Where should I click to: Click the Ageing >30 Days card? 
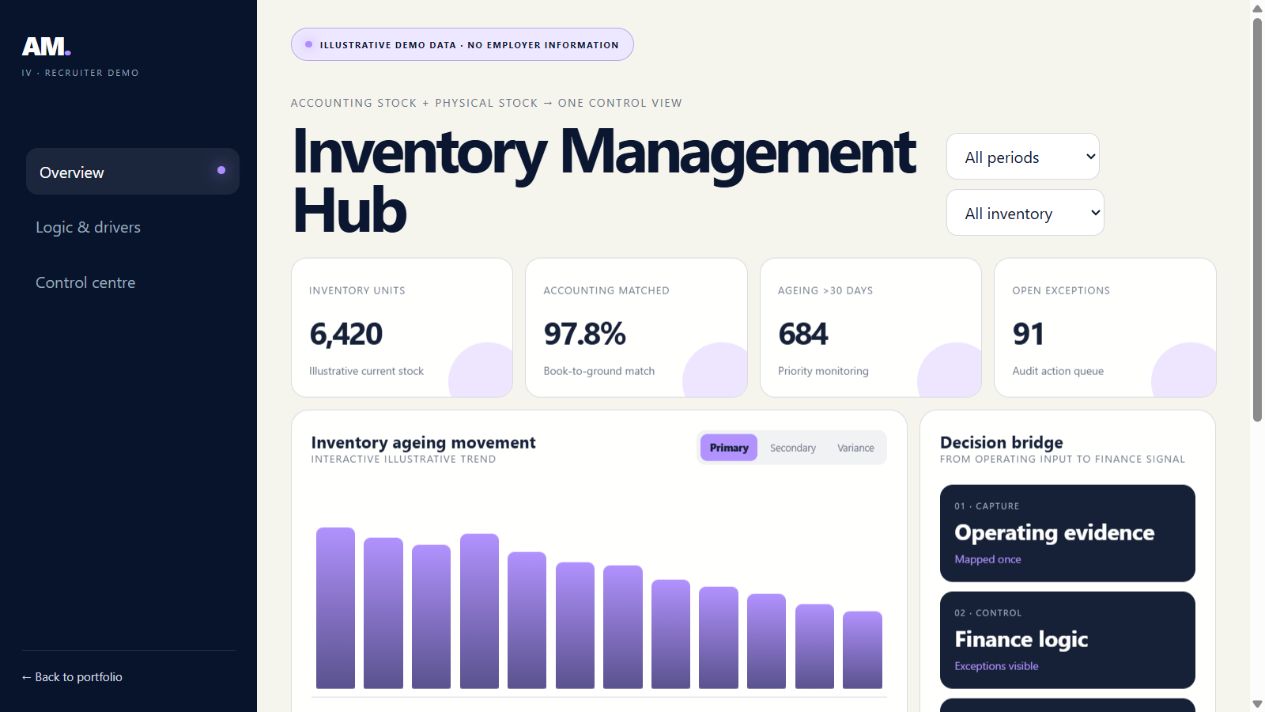(871, 328)
